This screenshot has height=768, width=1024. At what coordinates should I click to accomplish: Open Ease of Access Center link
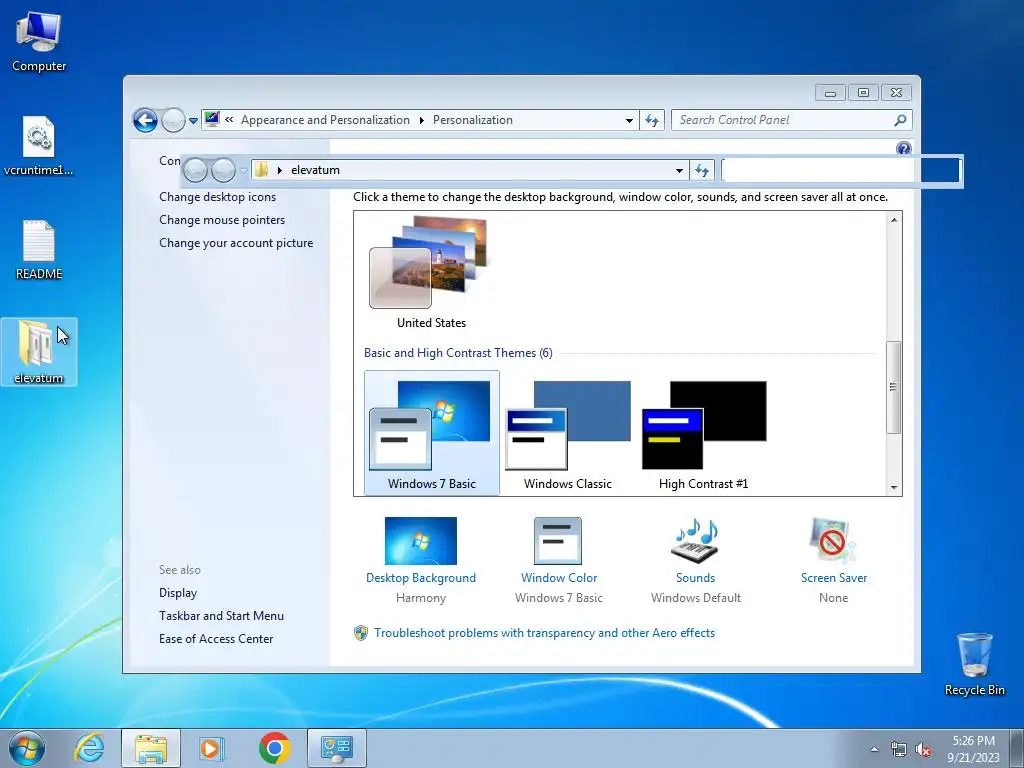pyautogui.click(x=216, y=639)
